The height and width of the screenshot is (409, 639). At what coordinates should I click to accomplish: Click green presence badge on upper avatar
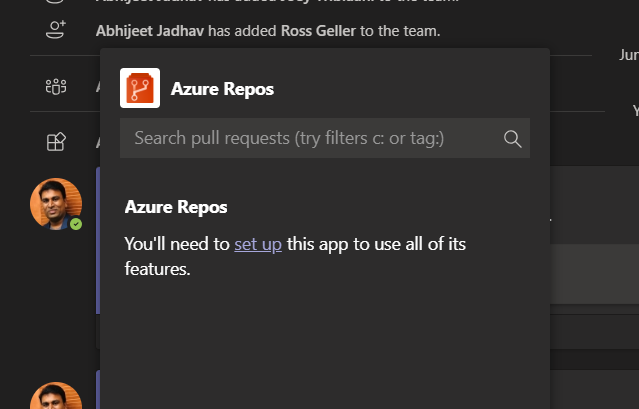[76, 224]
